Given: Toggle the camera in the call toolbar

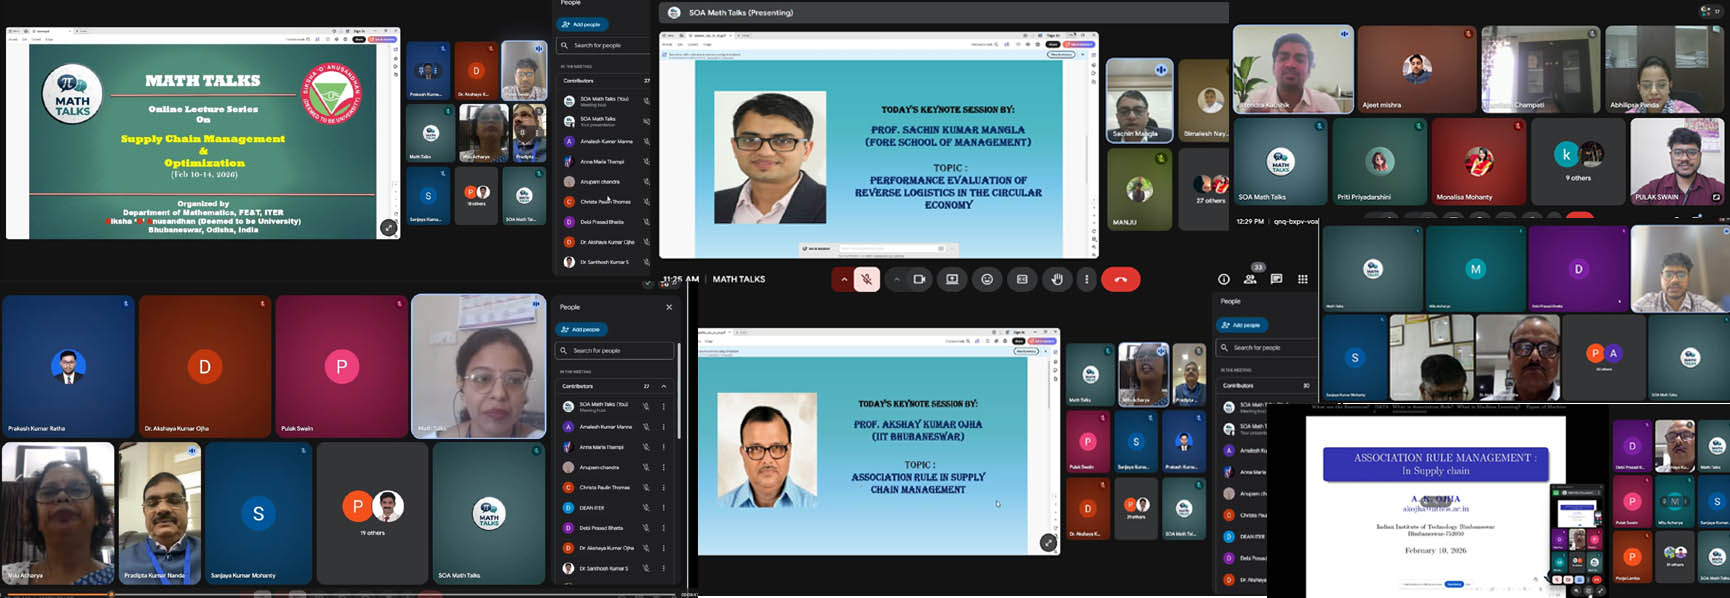Looking at the screenshot, I should [x=919, y=280].
